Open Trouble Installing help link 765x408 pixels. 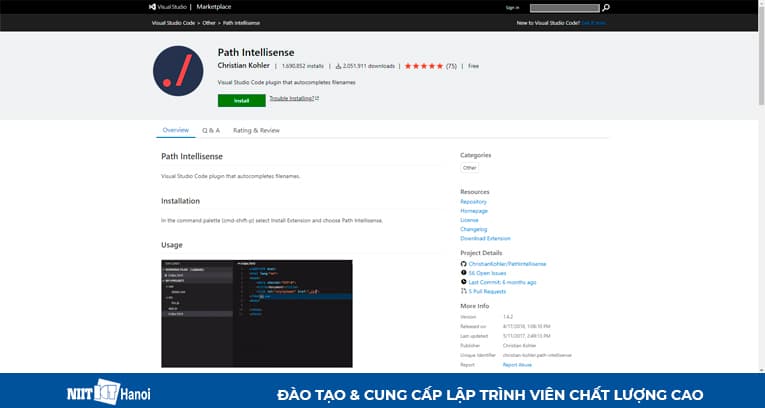[x=294, y=98]
